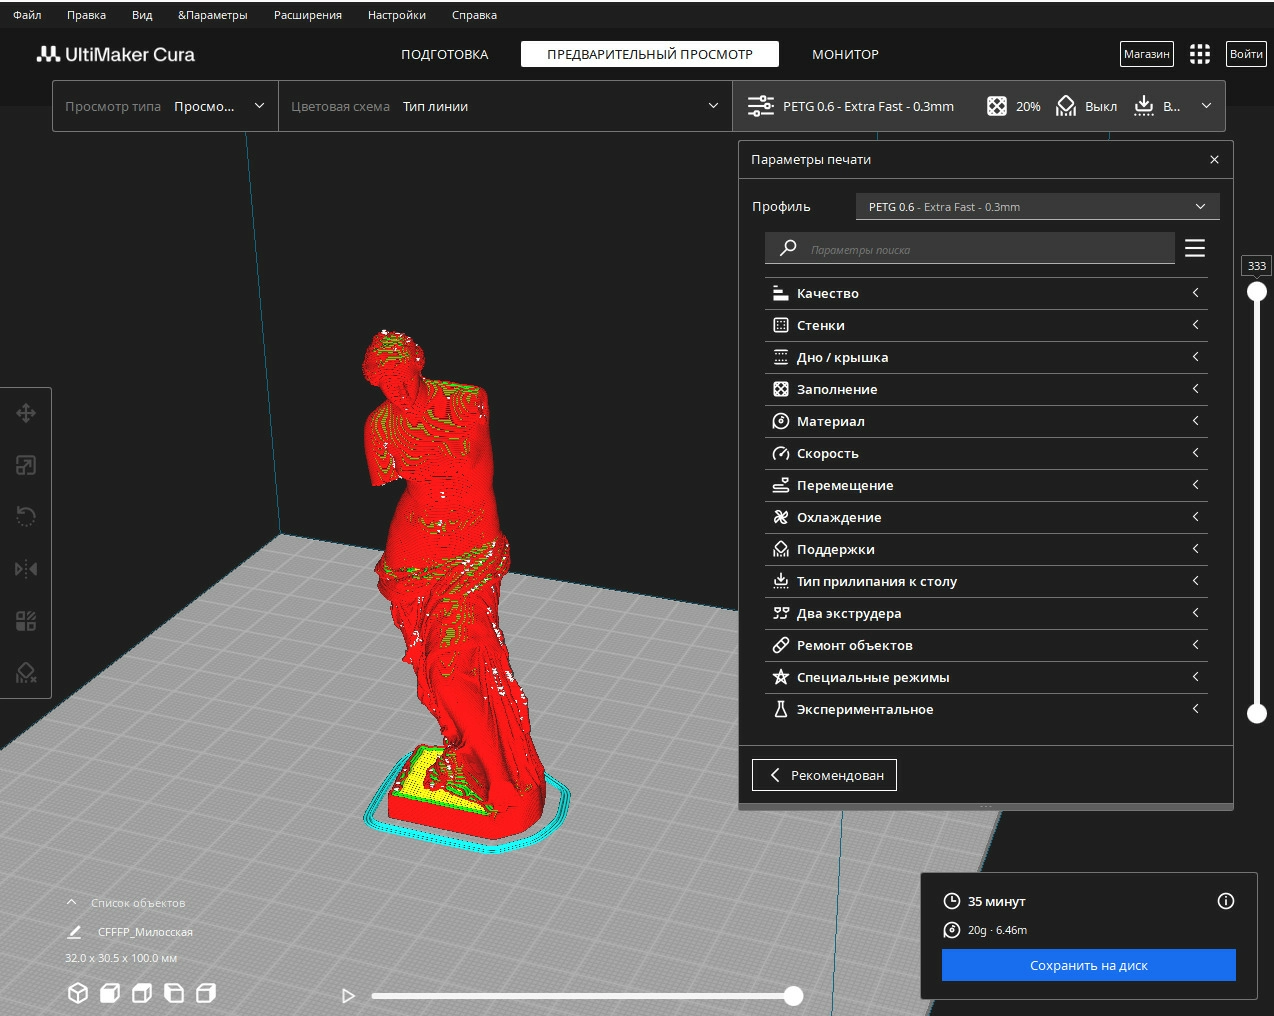Click the Параметры поиска search field
The image size is (1274, 1016).
click(970, 248)
